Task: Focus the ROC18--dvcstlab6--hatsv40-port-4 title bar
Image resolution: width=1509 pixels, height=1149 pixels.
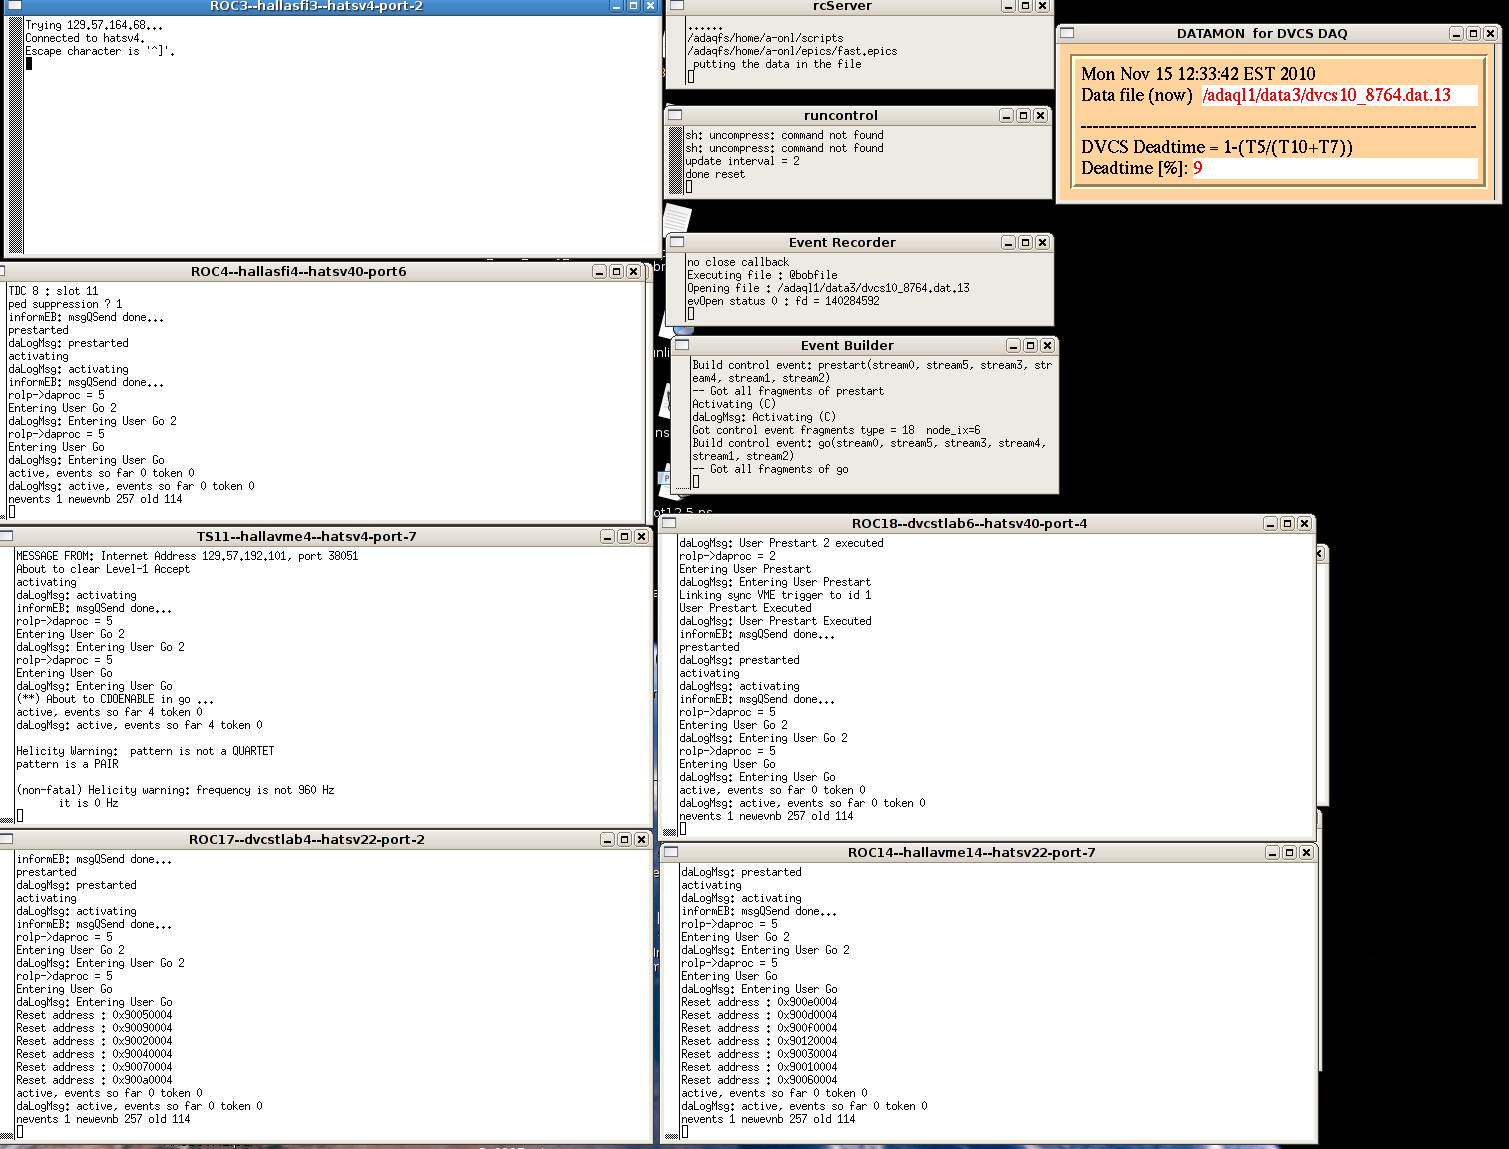Action: pyautogui.click(x=969, y=523)
